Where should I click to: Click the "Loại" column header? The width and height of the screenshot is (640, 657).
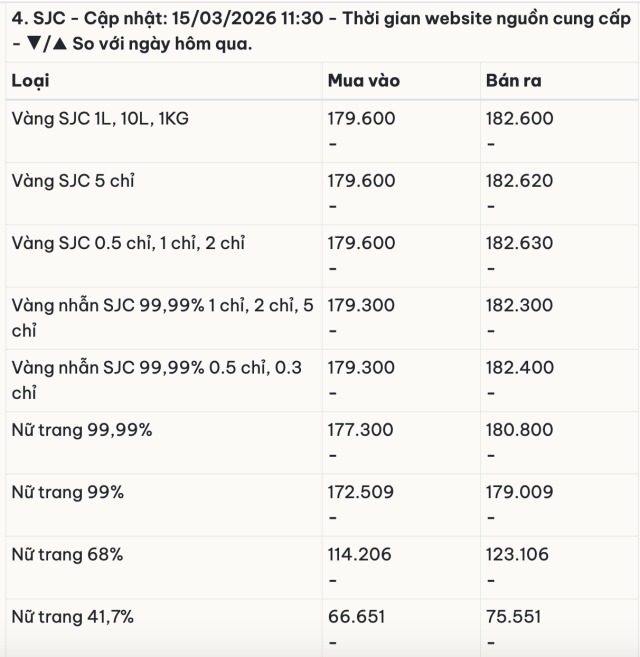(x=30, y=80)
